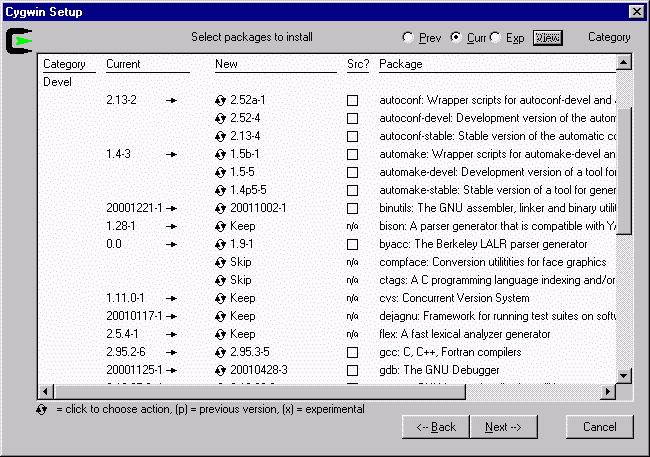Check source box for autoconf-devel
Image resolution: width=650 pixels, height=457 pixels.
(x=352, y=119)
